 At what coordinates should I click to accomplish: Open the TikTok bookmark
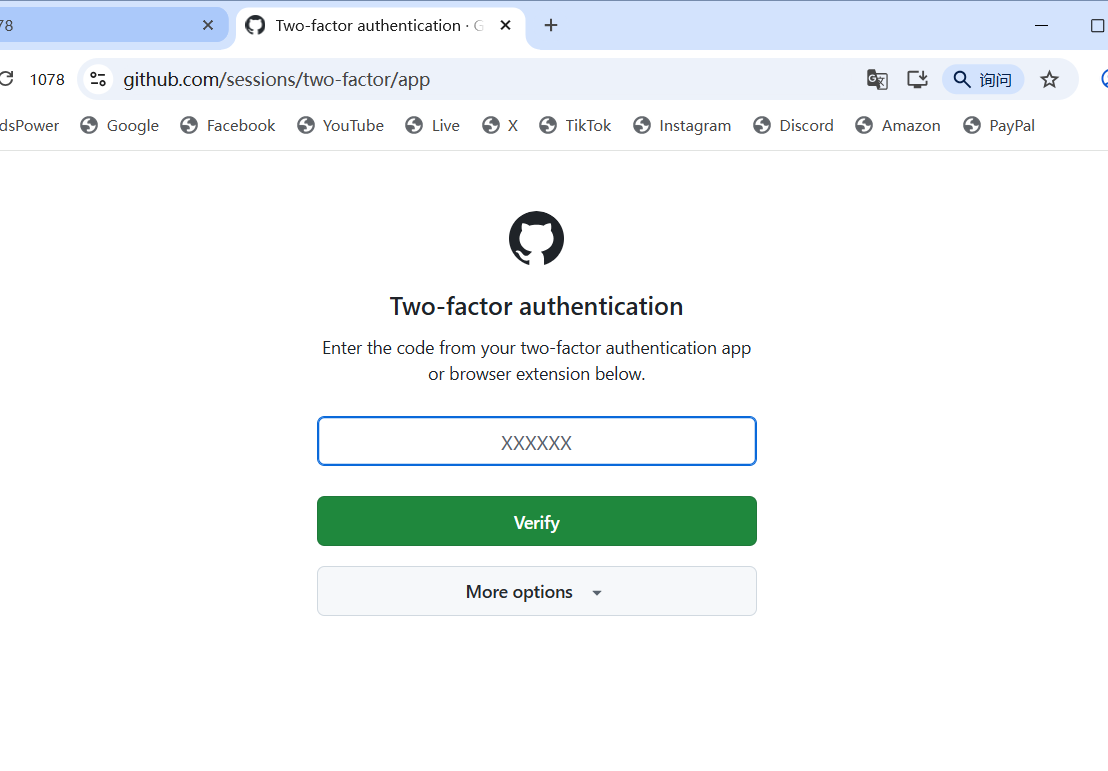tap(575, 125)
